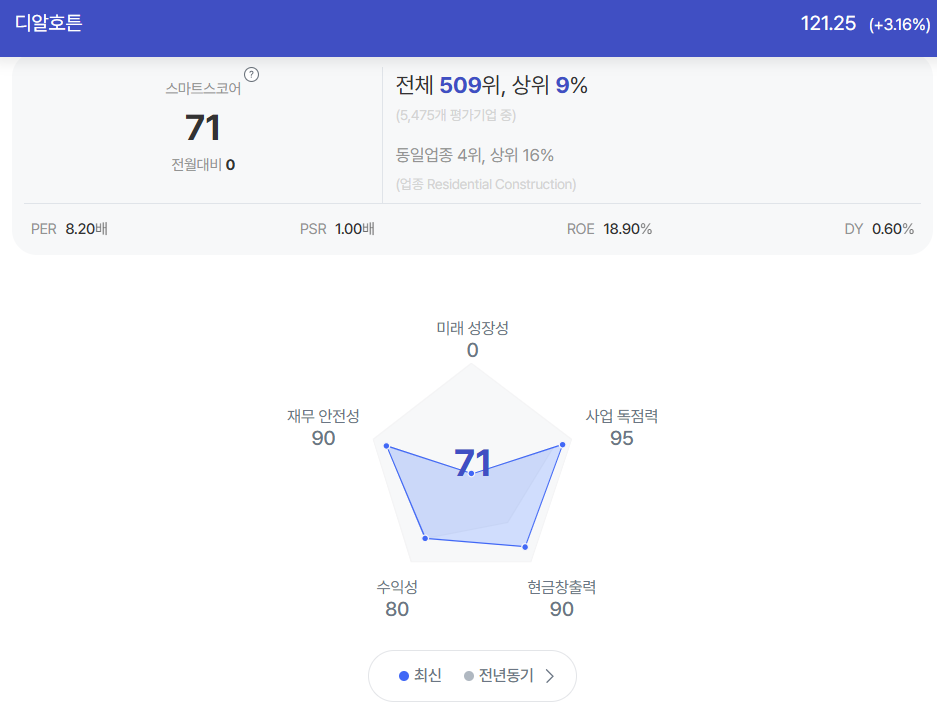
Task: Select the ROE 18.90% metric
Action: 609,229
